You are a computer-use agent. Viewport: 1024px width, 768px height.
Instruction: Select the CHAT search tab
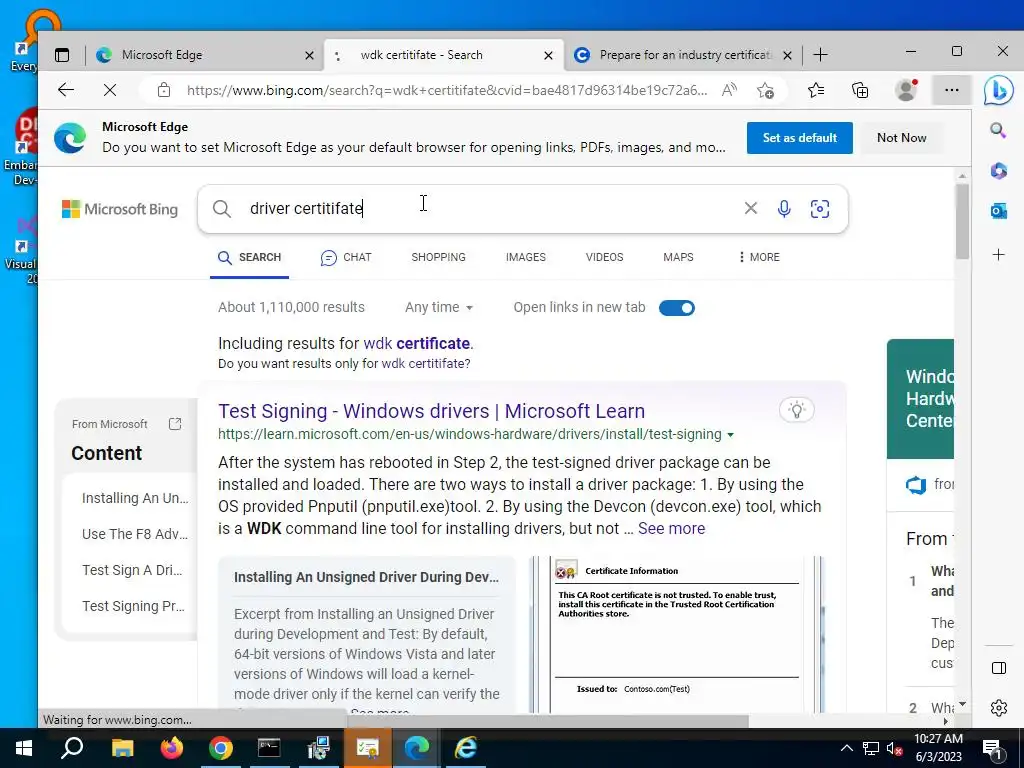(346, 257)
